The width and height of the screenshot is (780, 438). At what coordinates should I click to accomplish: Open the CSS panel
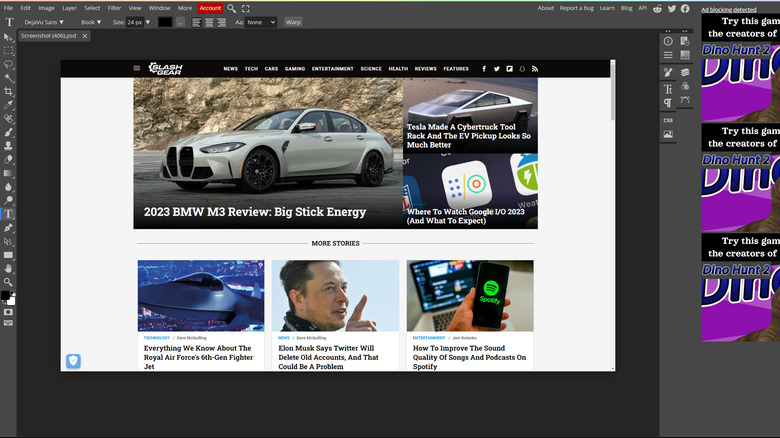[x=668, y=119]
